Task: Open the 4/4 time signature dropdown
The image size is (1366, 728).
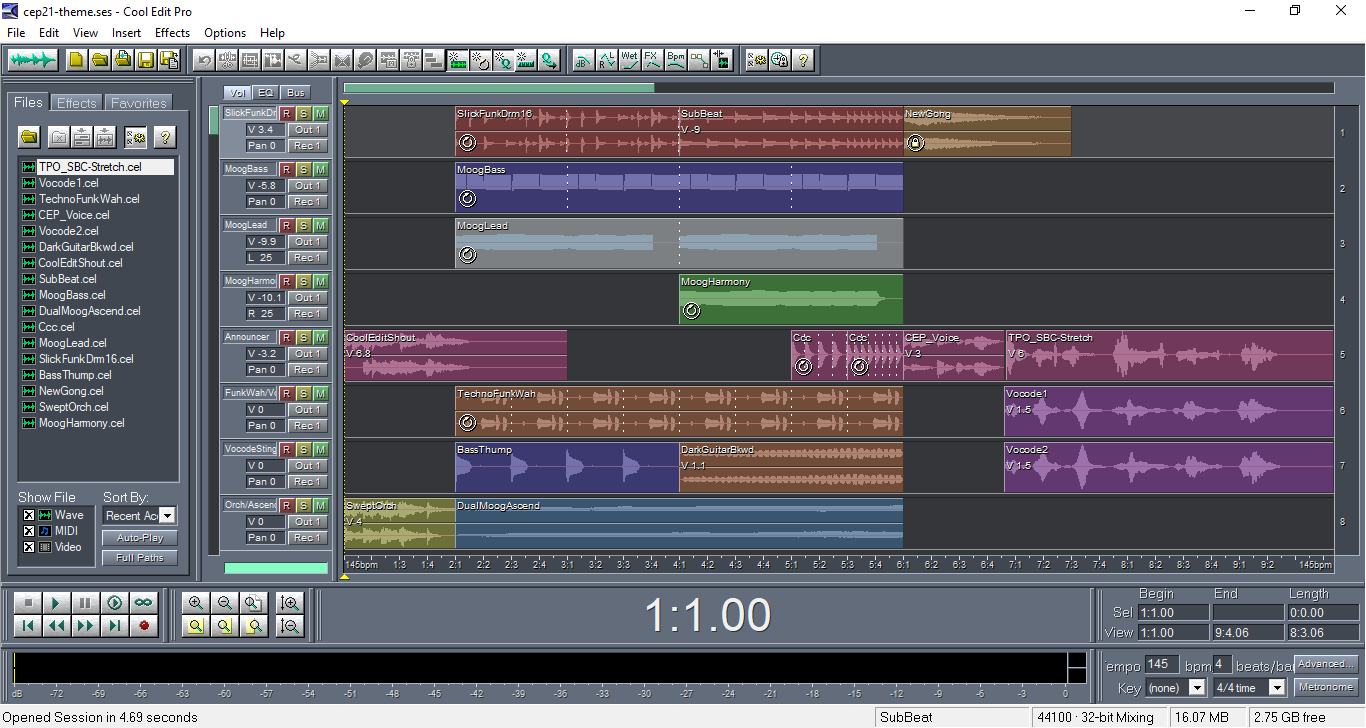Action: pyautogui.click(x=1276, y=688)
